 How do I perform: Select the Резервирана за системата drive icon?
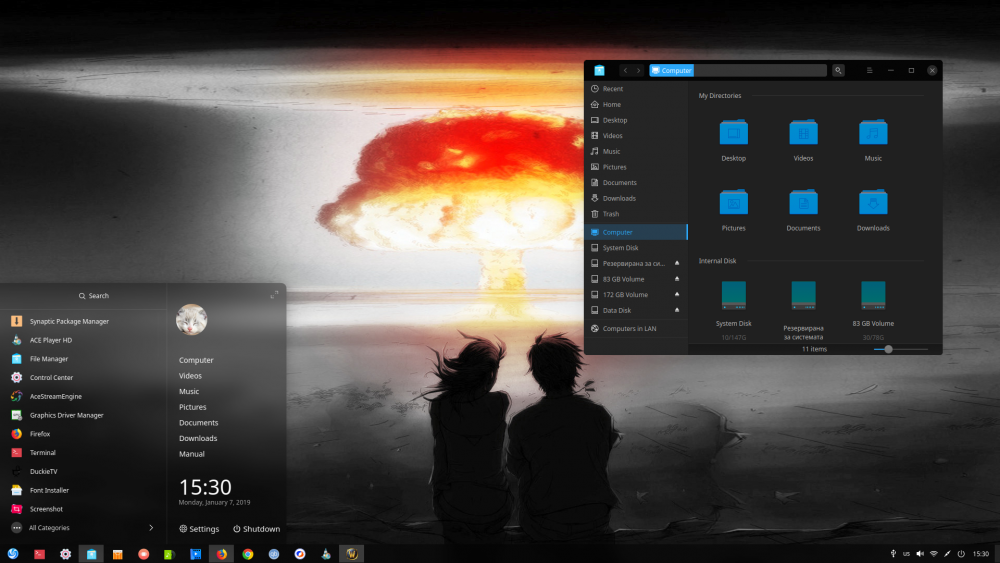point(803,295)
